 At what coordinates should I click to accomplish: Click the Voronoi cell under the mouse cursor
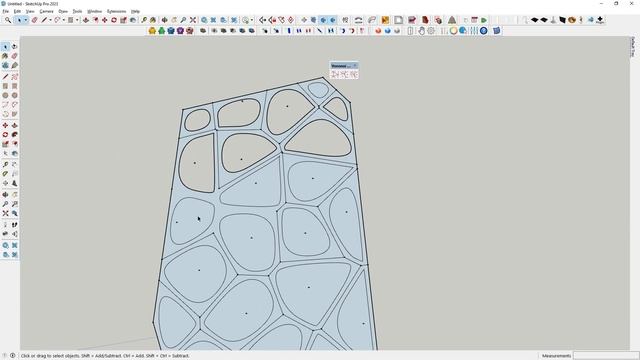coord(192,221)
